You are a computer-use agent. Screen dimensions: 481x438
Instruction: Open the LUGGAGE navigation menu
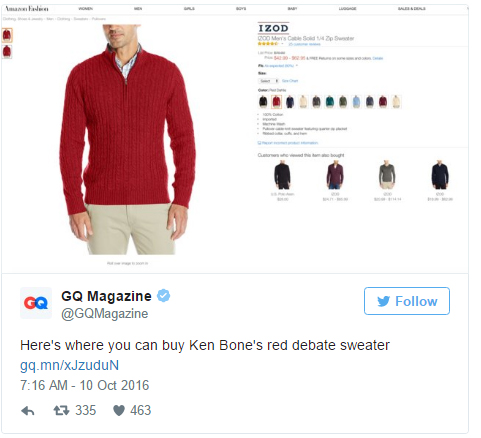click(347, 9)
